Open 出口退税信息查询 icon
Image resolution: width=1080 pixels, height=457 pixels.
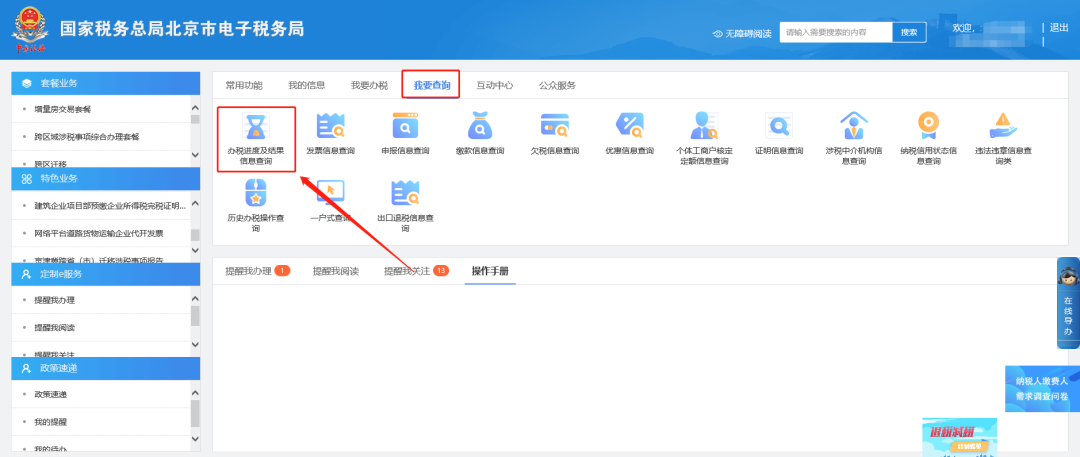(405, 192)
